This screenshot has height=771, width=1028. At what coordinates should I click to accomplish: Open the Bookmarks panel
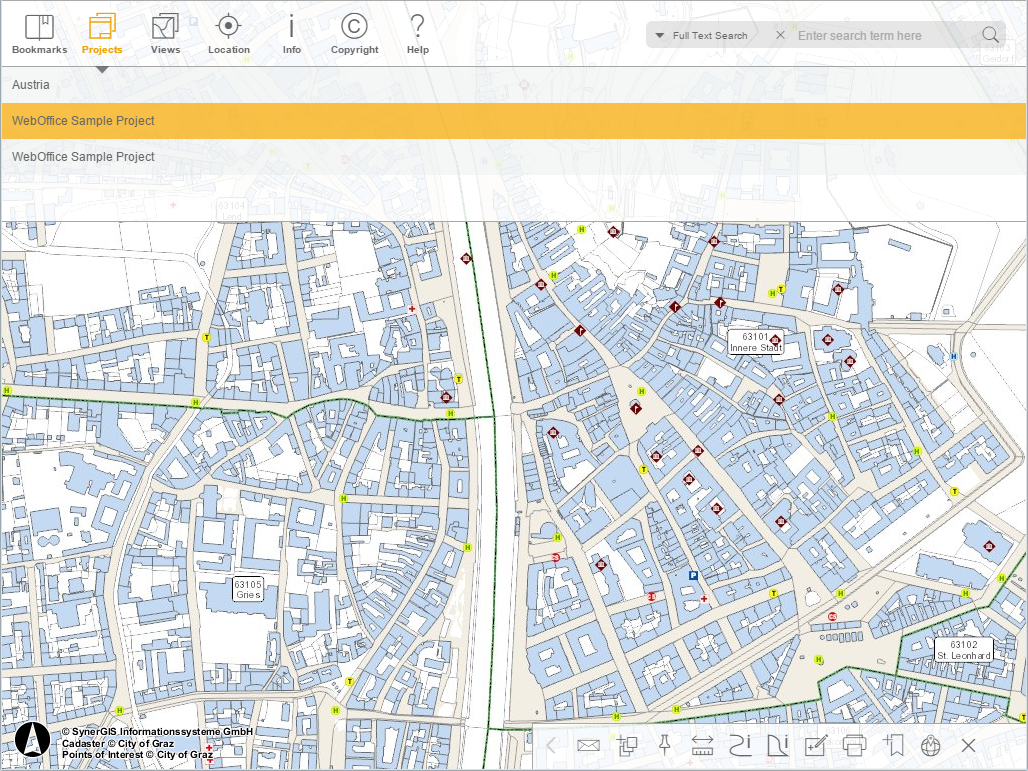click(39, 31)
